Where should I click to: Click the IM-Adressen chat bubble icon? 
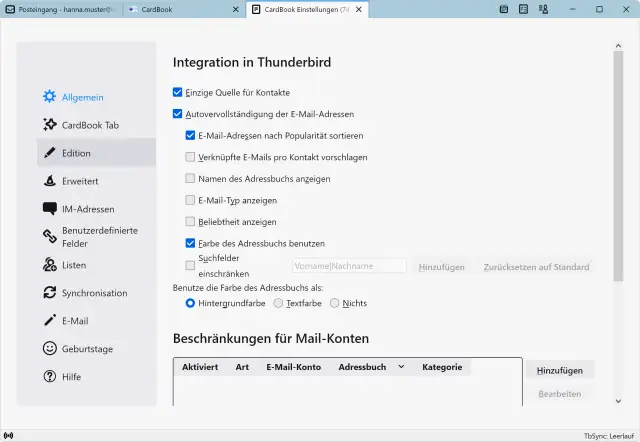(x=49, y=209)
